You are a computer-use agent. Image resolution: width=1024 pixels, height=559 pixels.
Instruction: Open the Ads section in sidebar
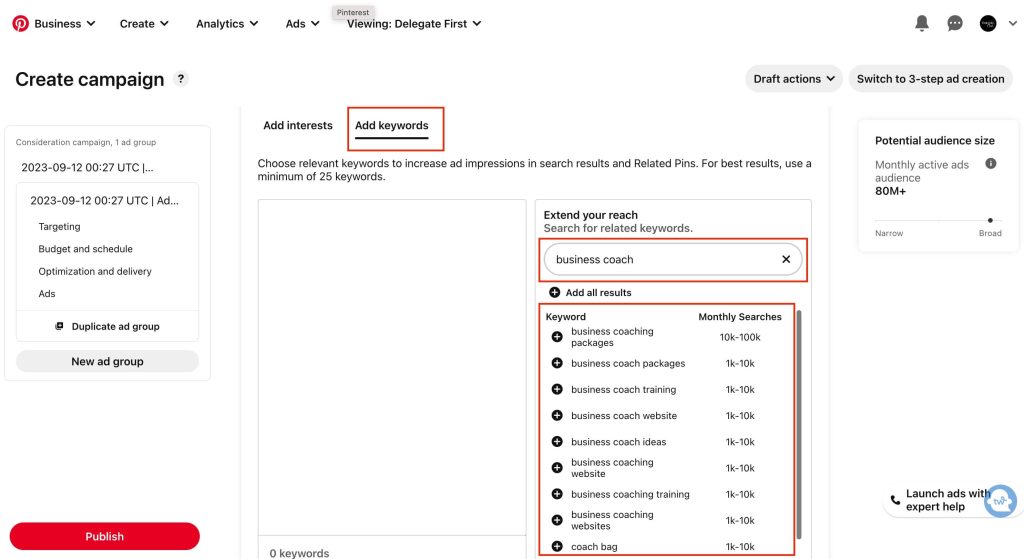click(x=47, y=294)
